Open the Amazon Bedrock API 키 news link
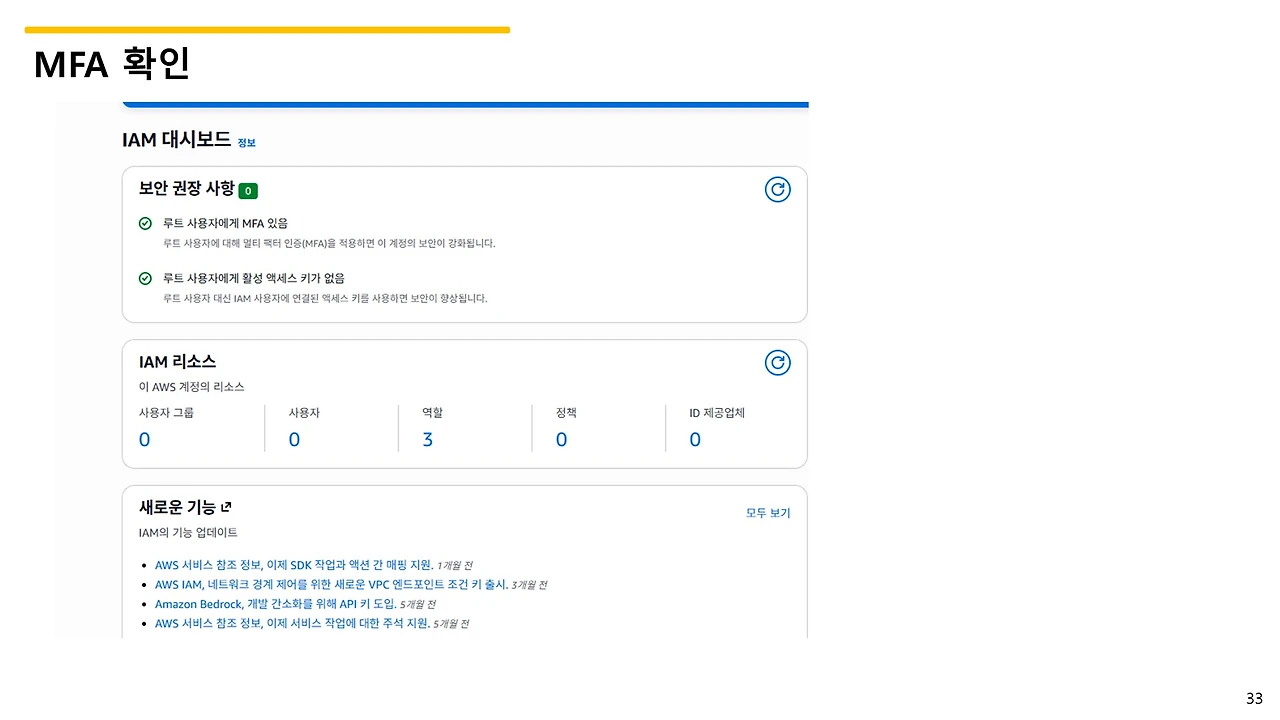 pos(276,604)
